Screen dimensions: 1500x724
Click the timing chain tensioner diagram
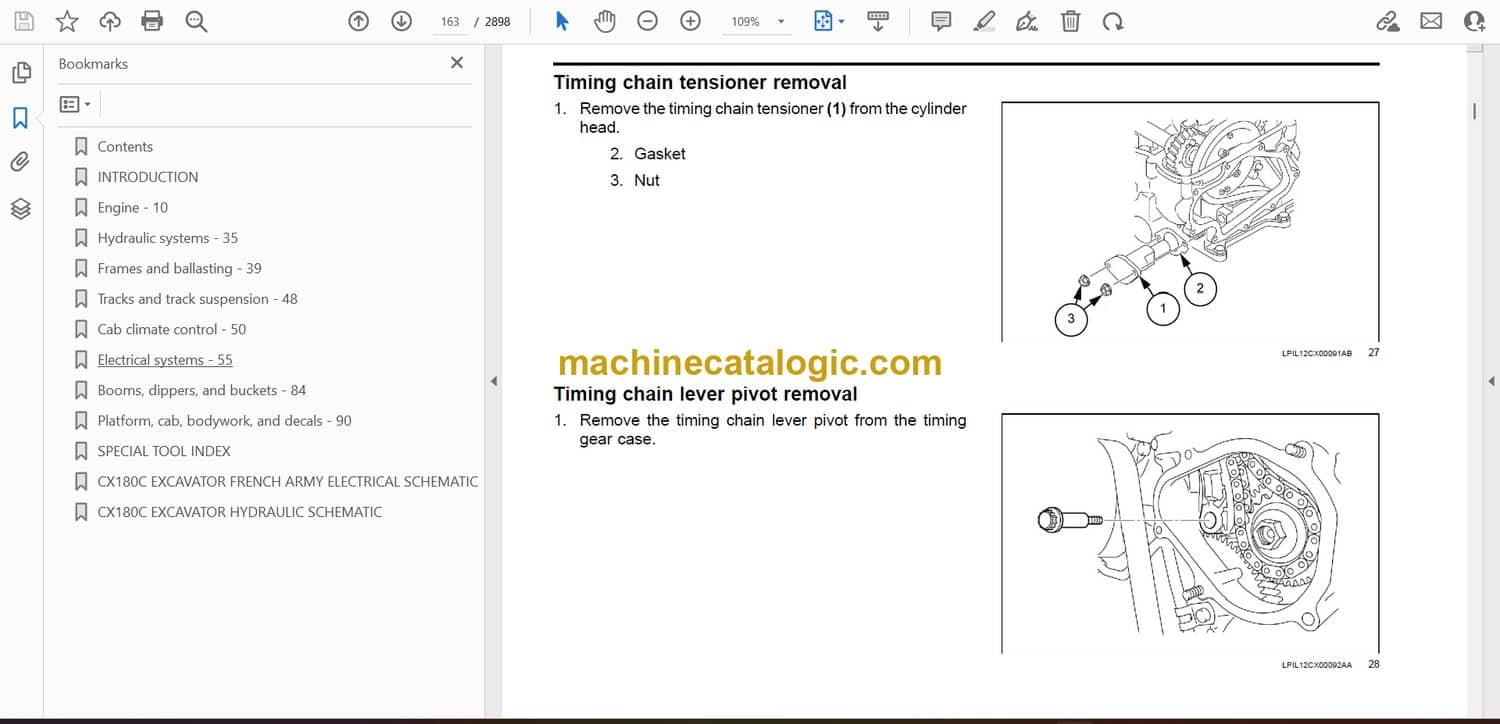pyautogui.click(x=1190, y=222)
